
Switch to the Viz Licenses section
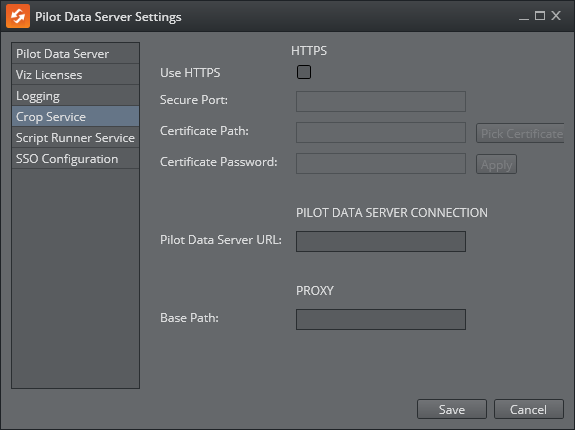[x=76, y=75]
